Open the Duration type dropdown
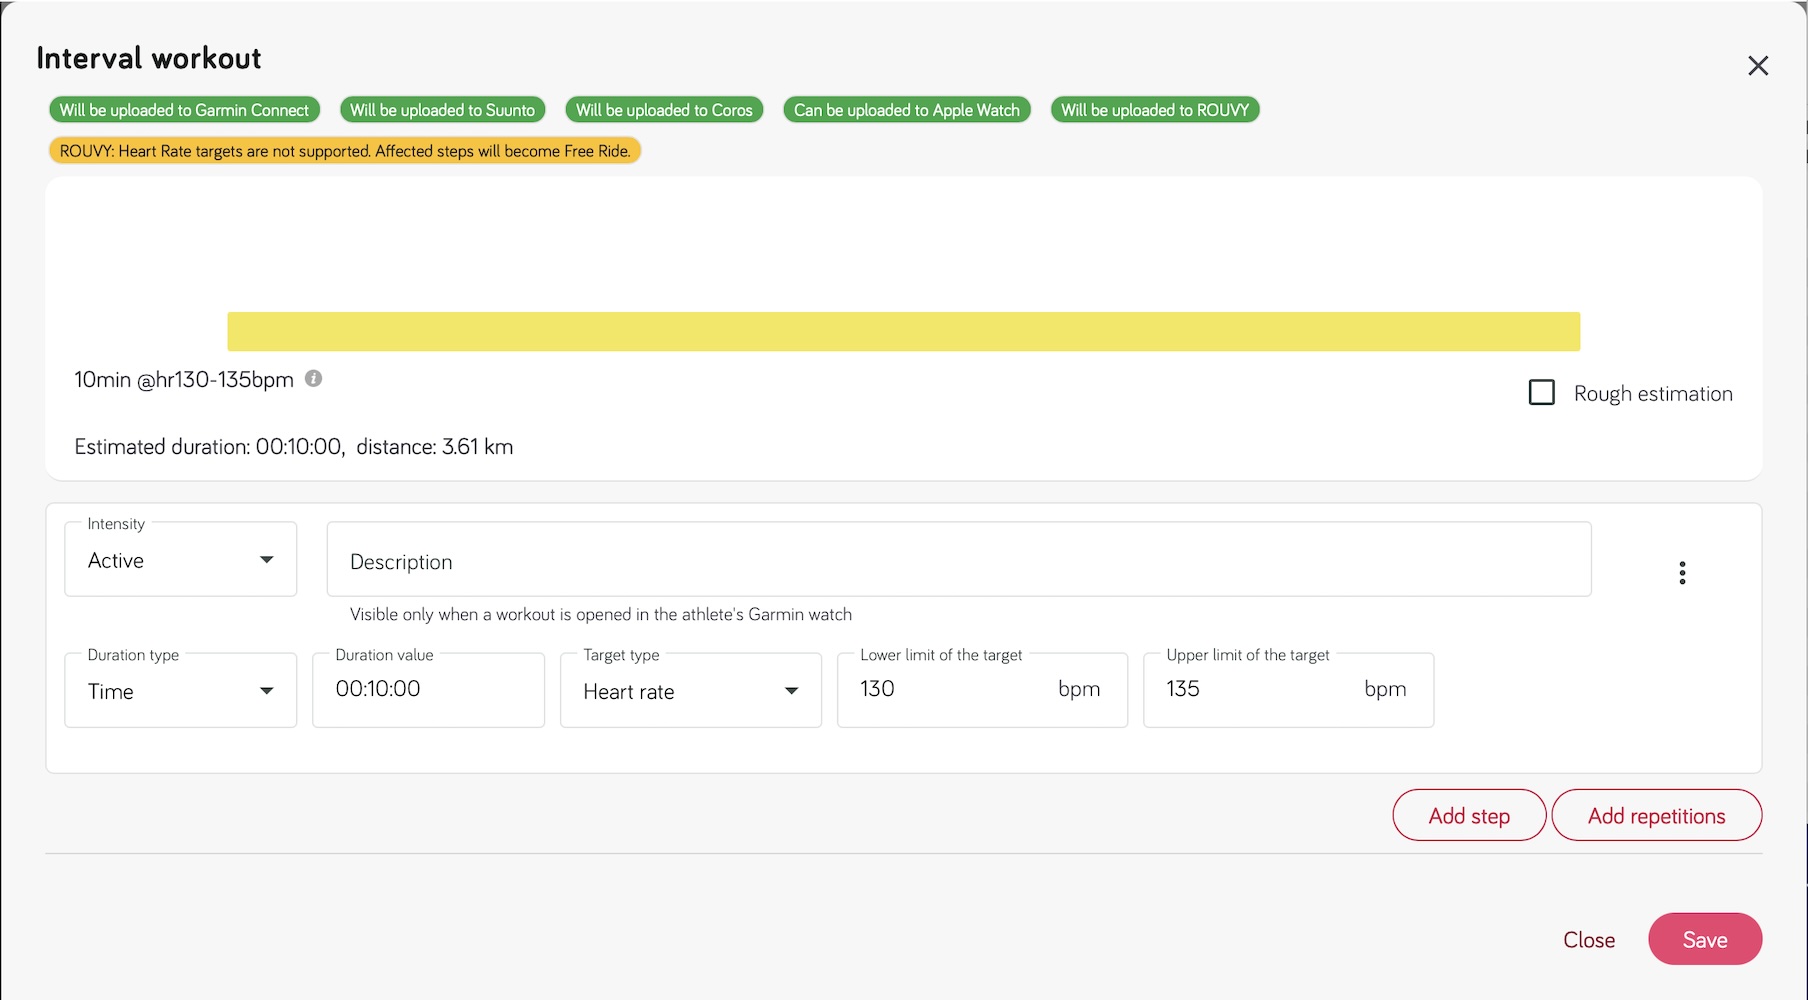Screen dimensions: 1808x1000 point(181,691)
